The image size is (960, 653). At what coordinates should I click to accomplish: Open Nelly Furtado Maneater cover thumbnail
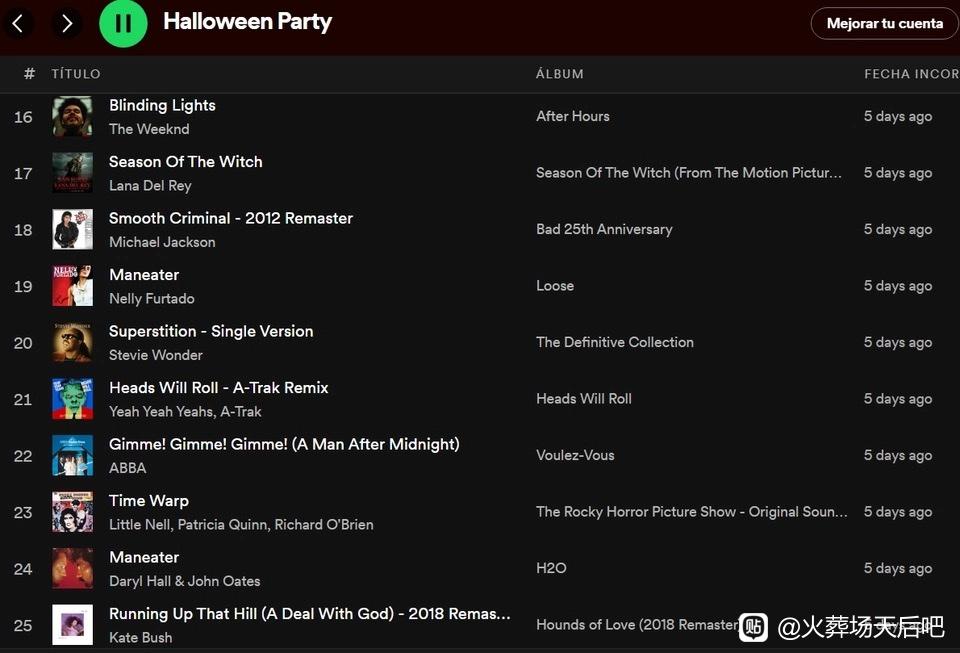[x=72, y=286]
